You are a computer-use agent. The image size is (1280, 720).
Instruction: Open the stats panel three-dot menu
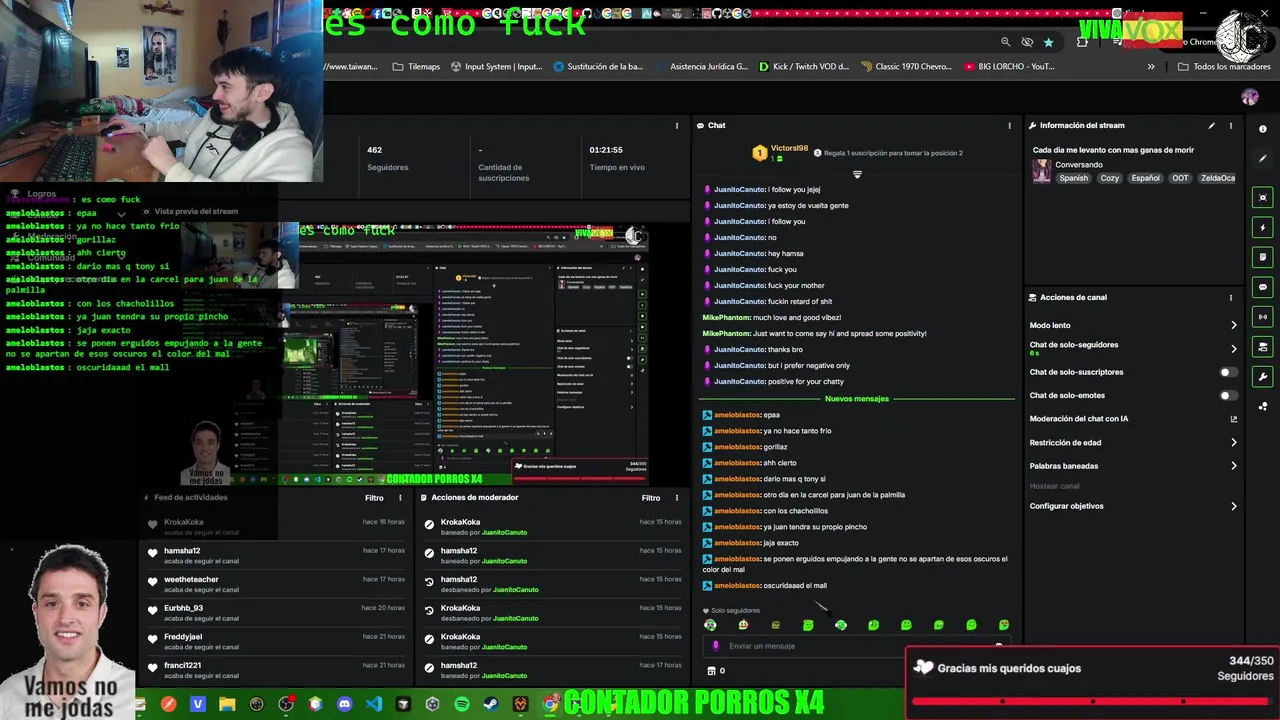click(x=677, y=125)
